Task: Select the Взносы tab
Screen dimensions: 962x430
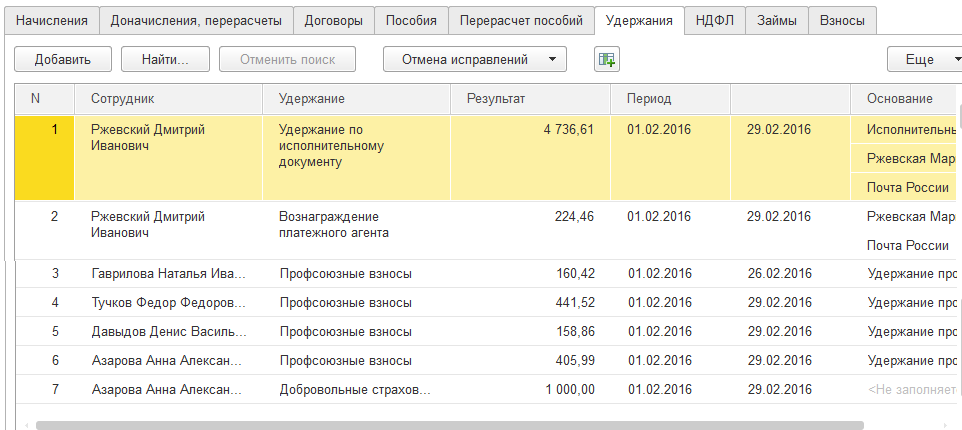Action: click(842, 20)
